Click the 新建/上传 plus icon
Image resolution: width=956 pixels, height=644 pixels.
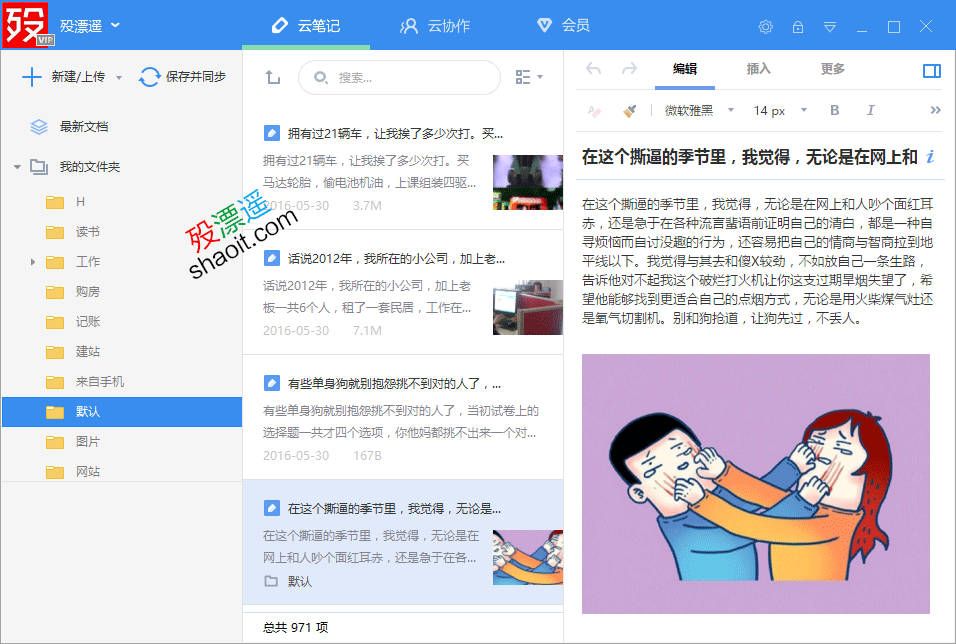pyautogui.click(x=32, y=77)
